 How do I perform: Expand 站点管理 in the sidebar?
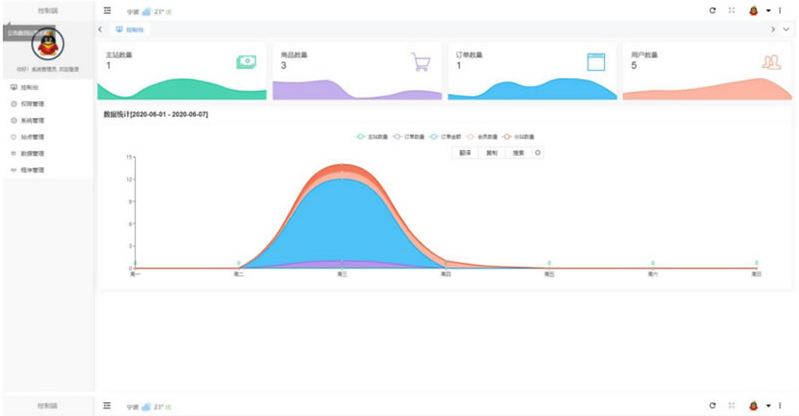pos(47,137)
